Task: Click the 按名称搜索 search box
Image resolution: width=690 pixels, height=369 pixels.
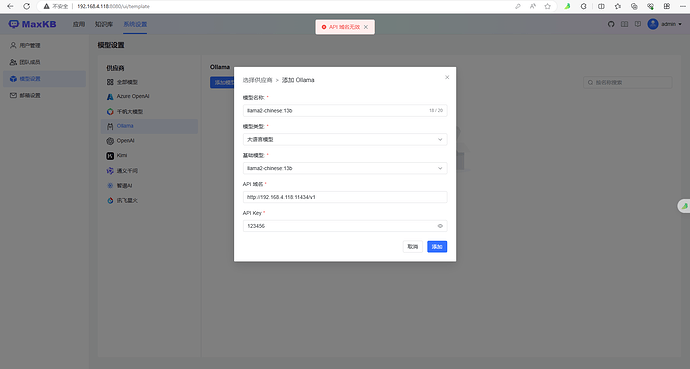Action: [628, 82]
